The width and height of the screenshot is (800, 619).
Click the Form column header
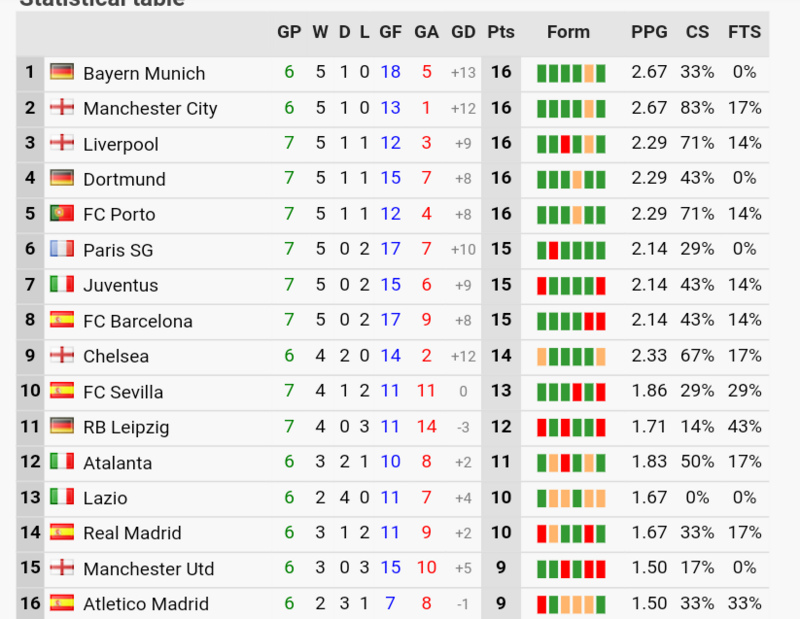click(x=568, y=32)
